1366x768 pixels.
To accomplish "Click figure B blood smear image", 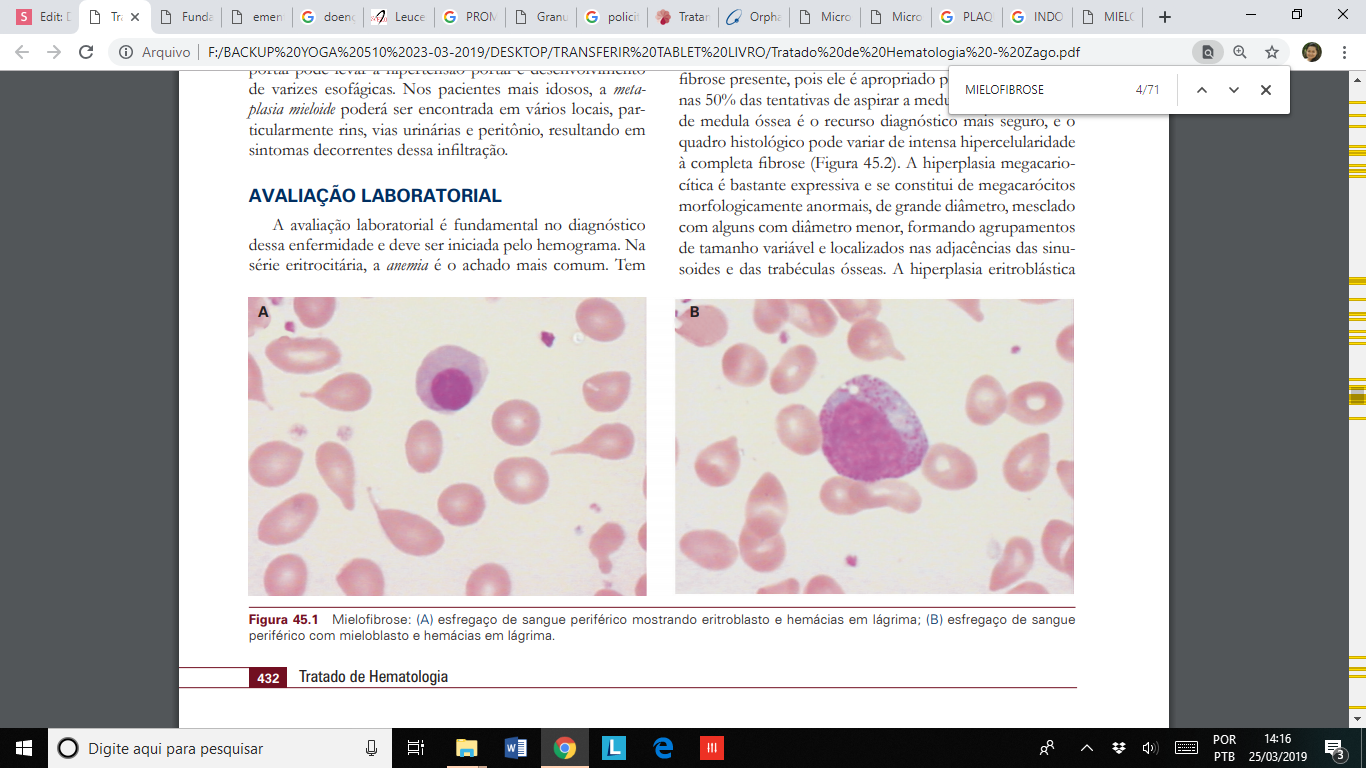I will click(874, 446).
